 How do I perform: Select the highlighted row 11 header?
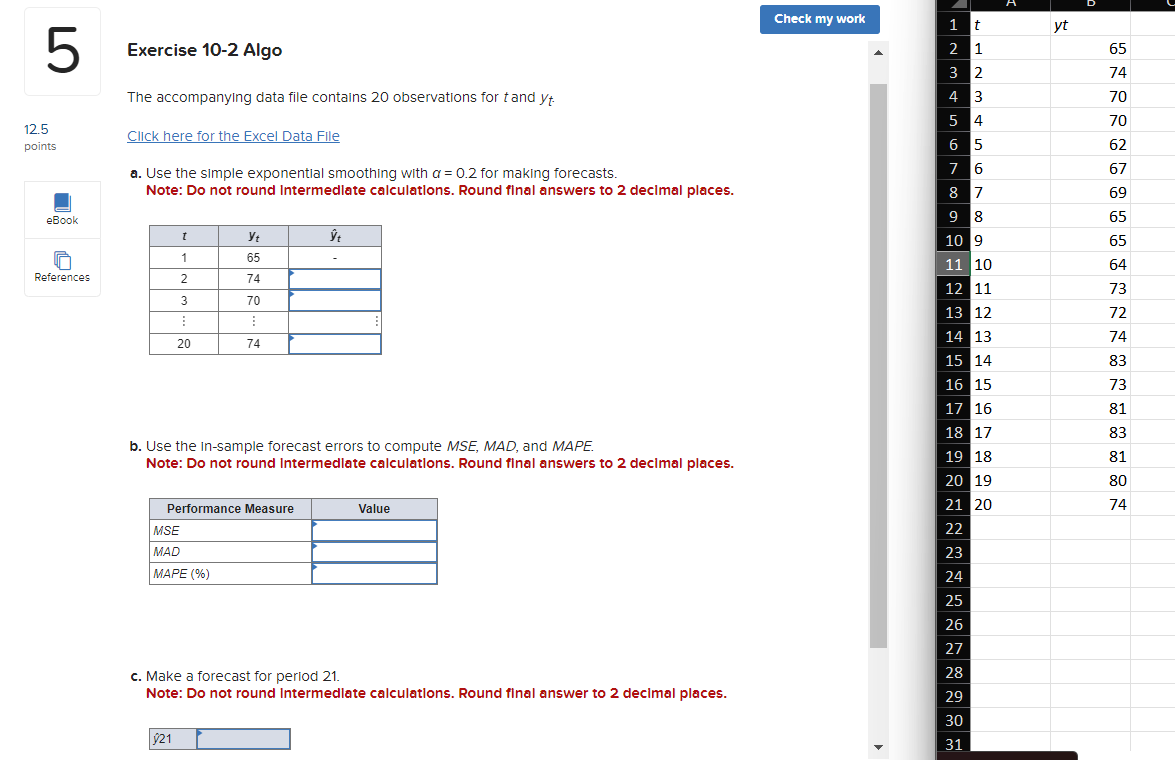pos(953,264)
